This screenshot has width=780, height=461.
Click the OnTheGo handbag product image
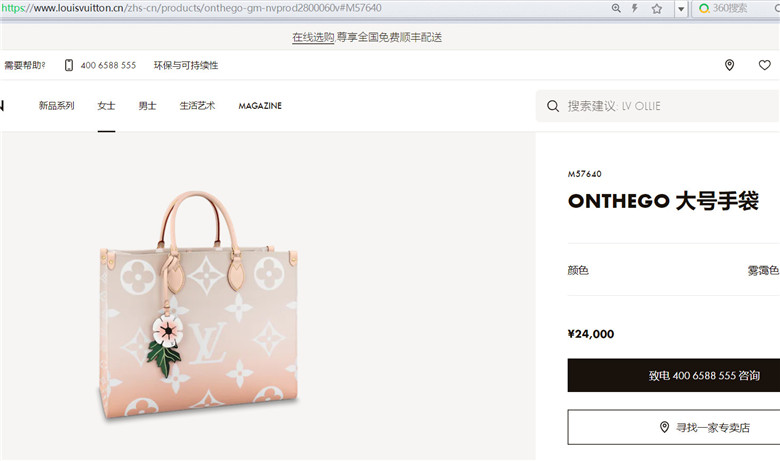coord(199,306)
